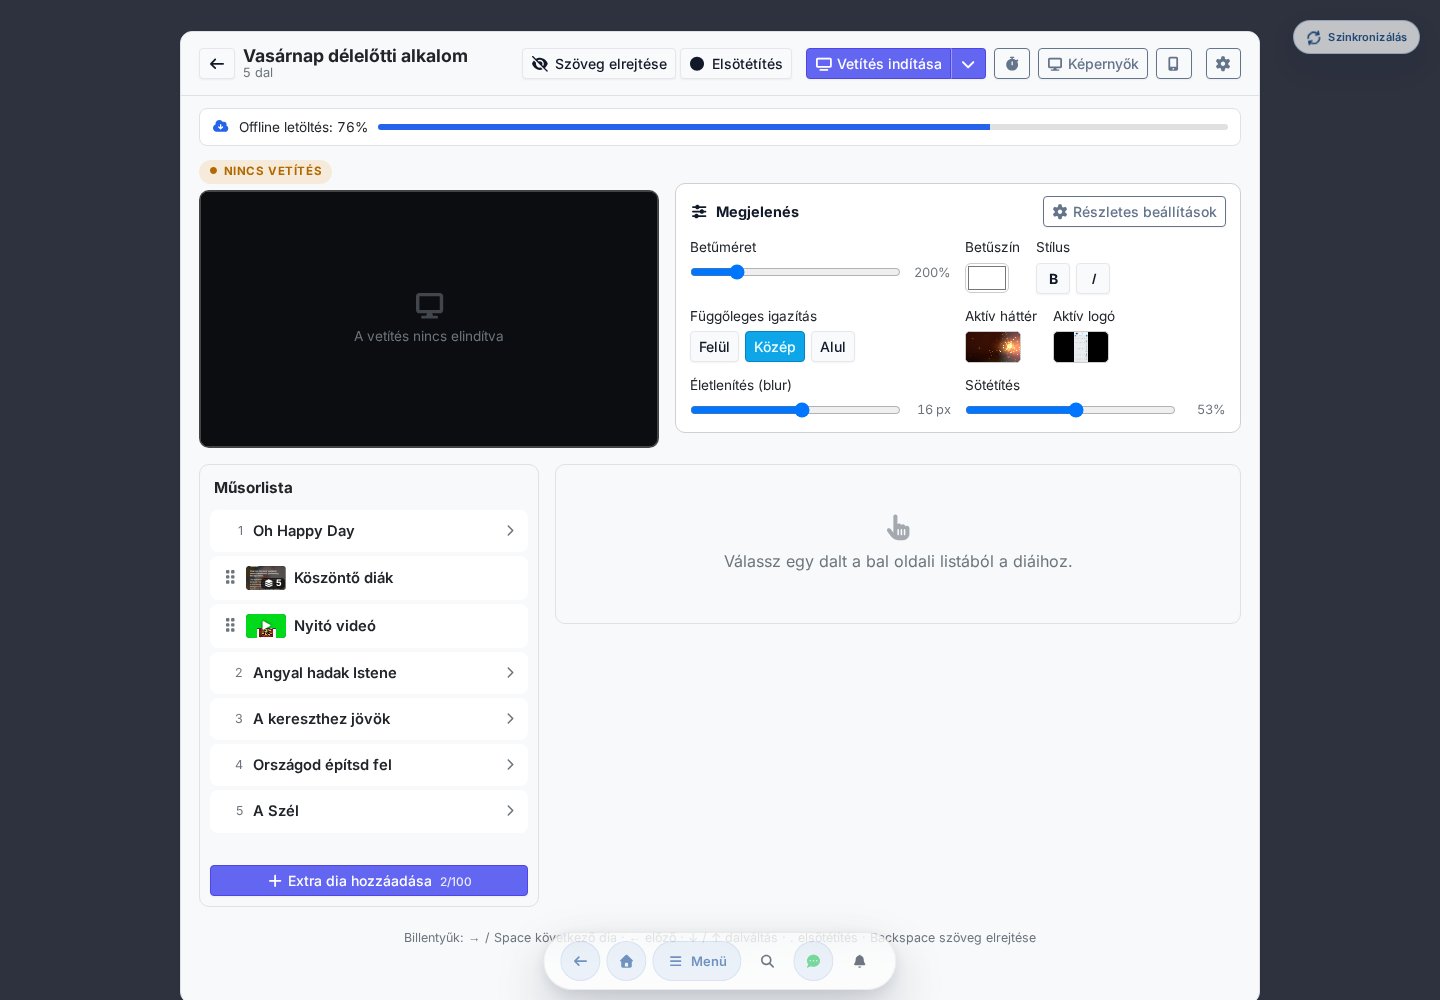
Task: Click Extra dia hozzáadása button
Action: pos(369,881)
